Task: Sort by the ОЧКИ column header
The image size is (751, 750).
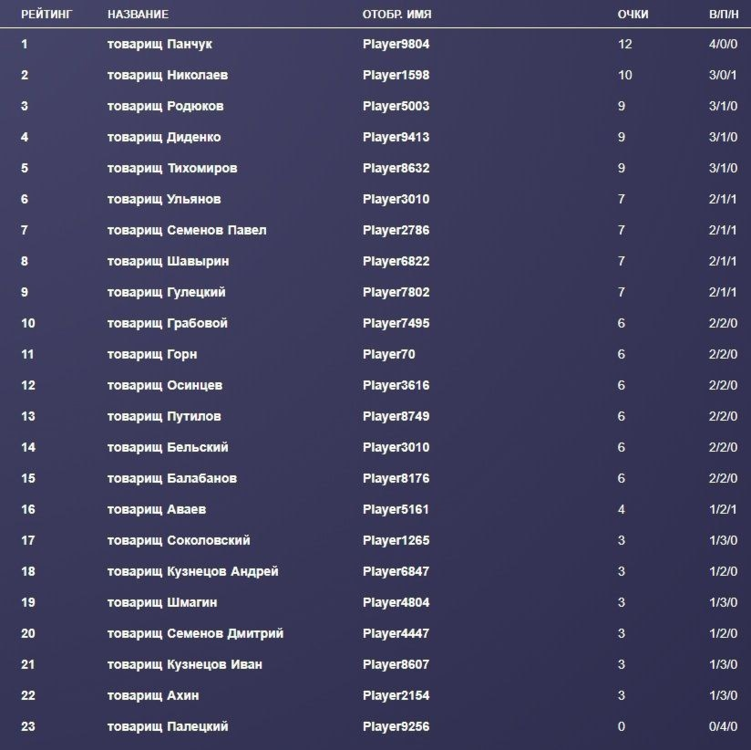Action: 633,14
